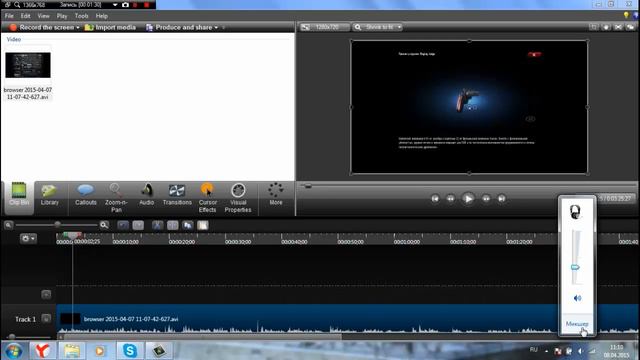Screen dimensions: 640x360
Task: Click the timeline zoom slider handle
Action: [x=58, y=224]
